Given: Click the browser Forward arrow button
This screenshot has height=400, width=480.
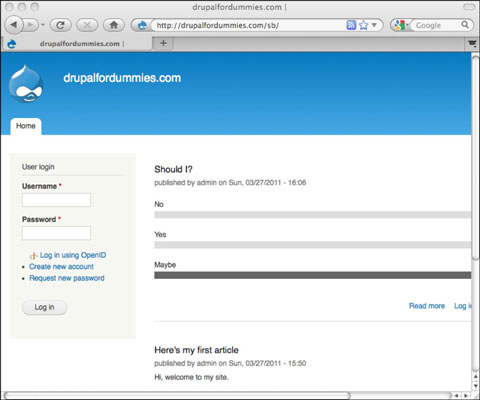Looking at the screenshot, I should [x=31, y=25].
